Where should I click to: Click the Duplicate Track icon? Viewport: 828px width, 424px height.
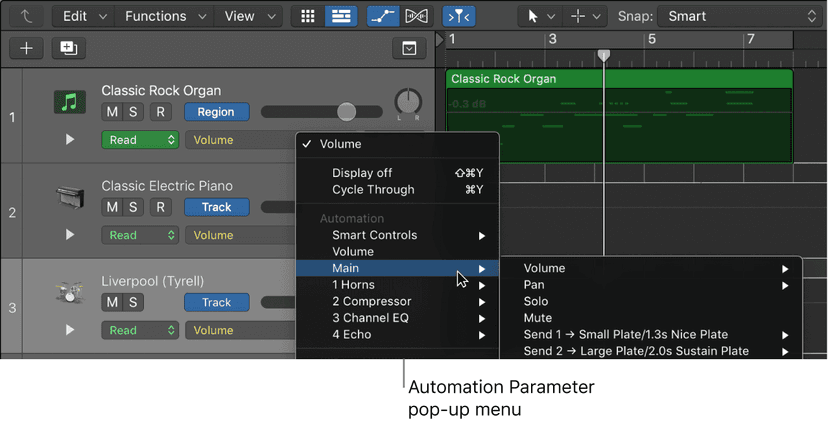(x=69, y=49)
